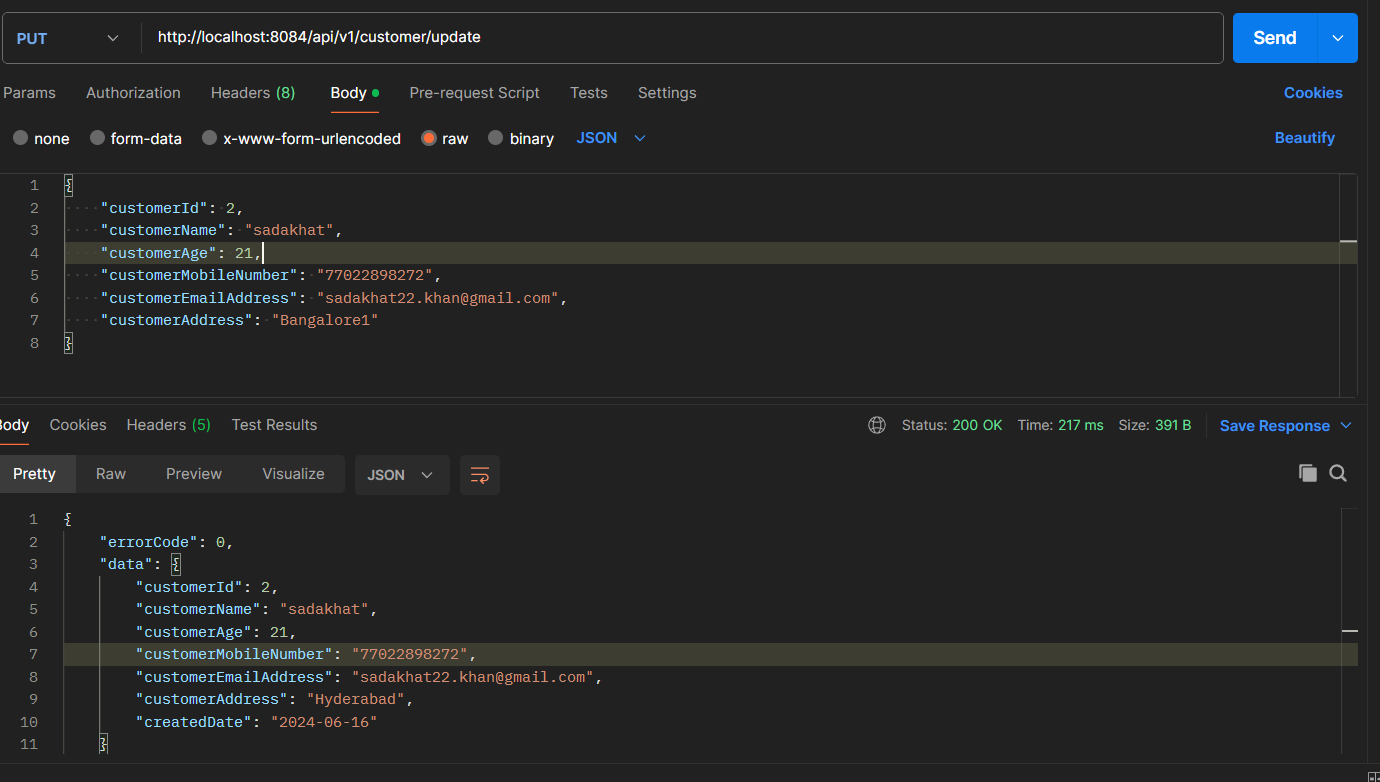Image resolution: width=1380 pixels, height=782 pixels.
Task: Select the none body type radio
Action: tap(20, 138)
